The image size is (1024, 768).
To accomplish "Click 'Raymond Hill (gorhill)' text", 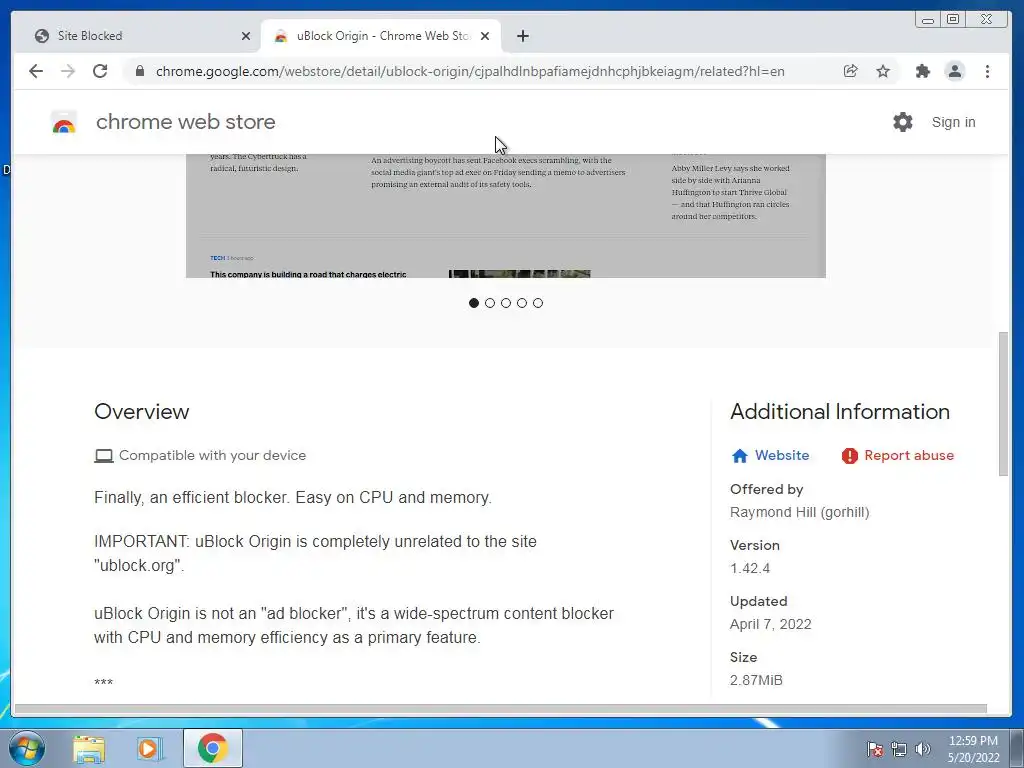I will click(x=799, y=512).
